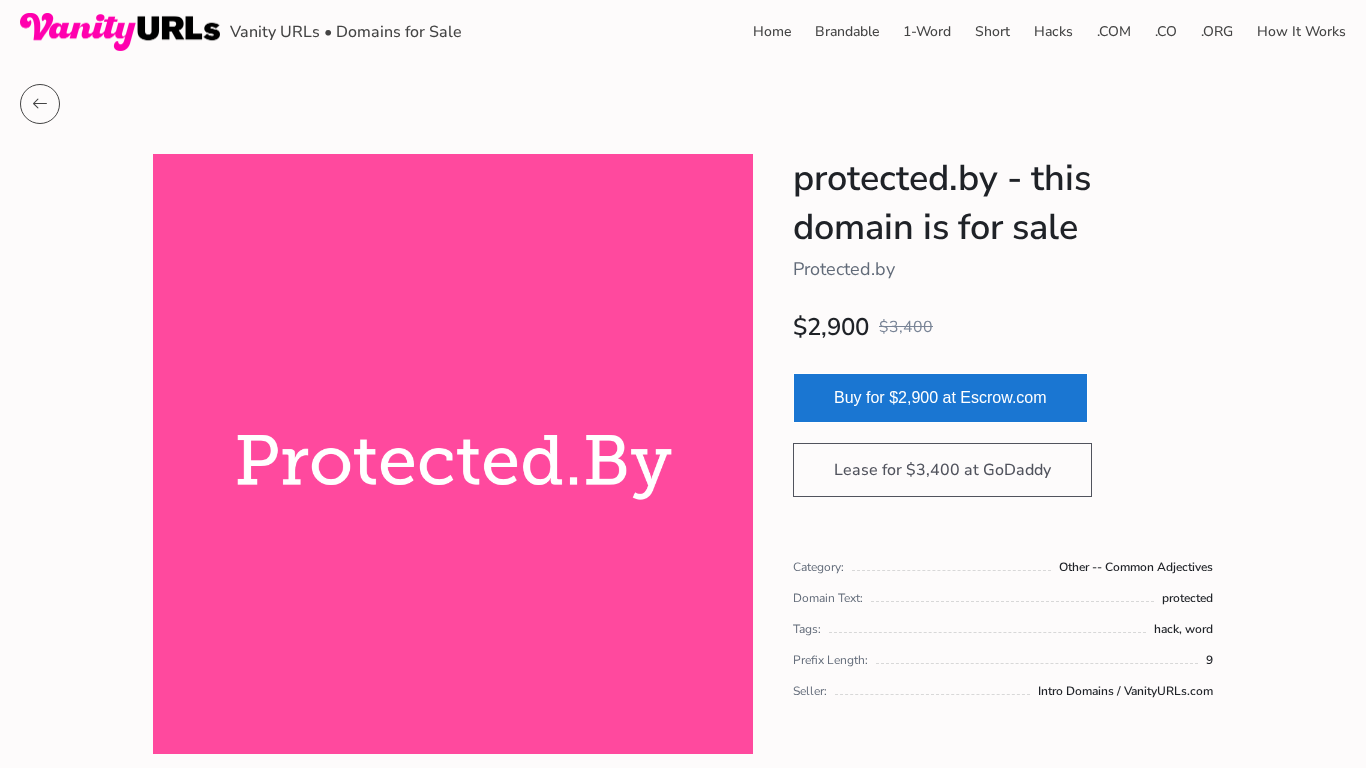Viewport: 1366px width, 768px height.
Task: Click the Other -- Common Adjectives category value
Action: pyautogui.click(x=1135, y=567)
